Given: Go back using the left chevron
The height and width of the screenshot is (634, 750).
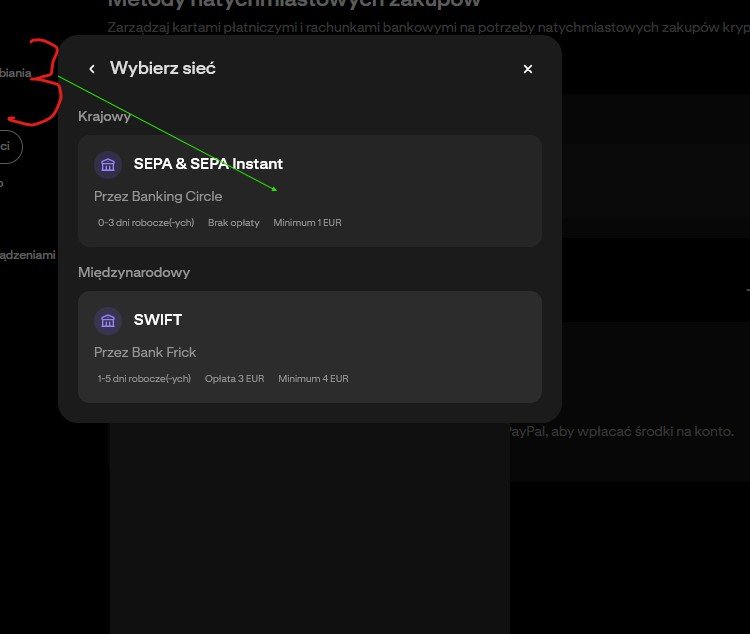Looking at the screenshot, I should pyautogui.click(x=92, y=69).
